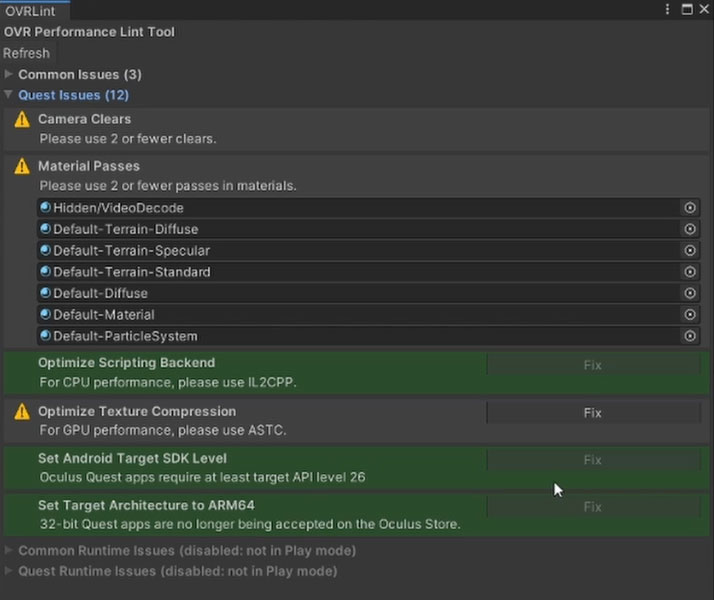Click the Default-Material sphere icon
The width and height of the screenshot is (714, 600).
click(x=45, y=314)
